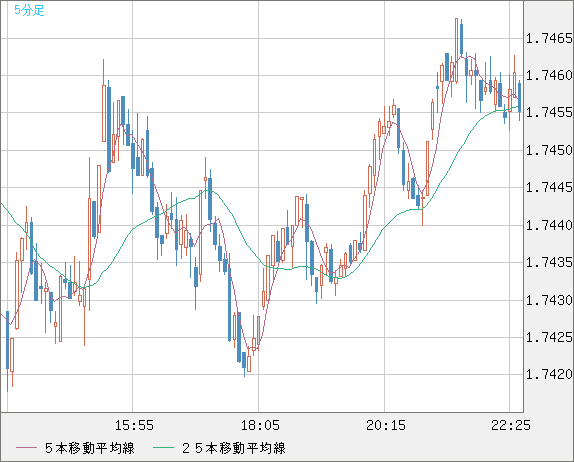The image size is (574, 462).
Task: Click the 1.7430 price axis label
Action: pyautogui.click(x=549, y=300)
